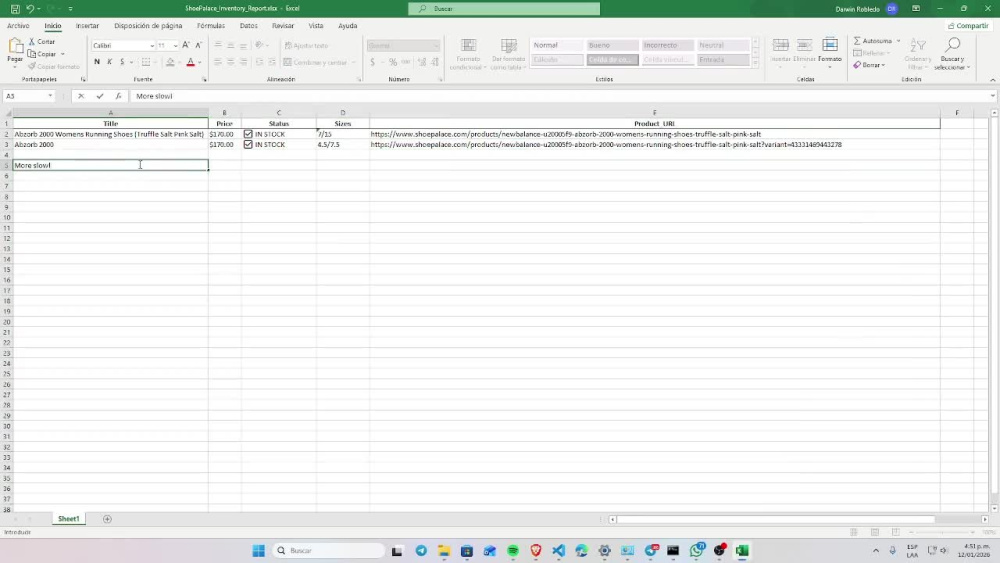Open Ribbon display options in the title bar
The height and width of the screenshot is (563, 1000).
(916, 9)
